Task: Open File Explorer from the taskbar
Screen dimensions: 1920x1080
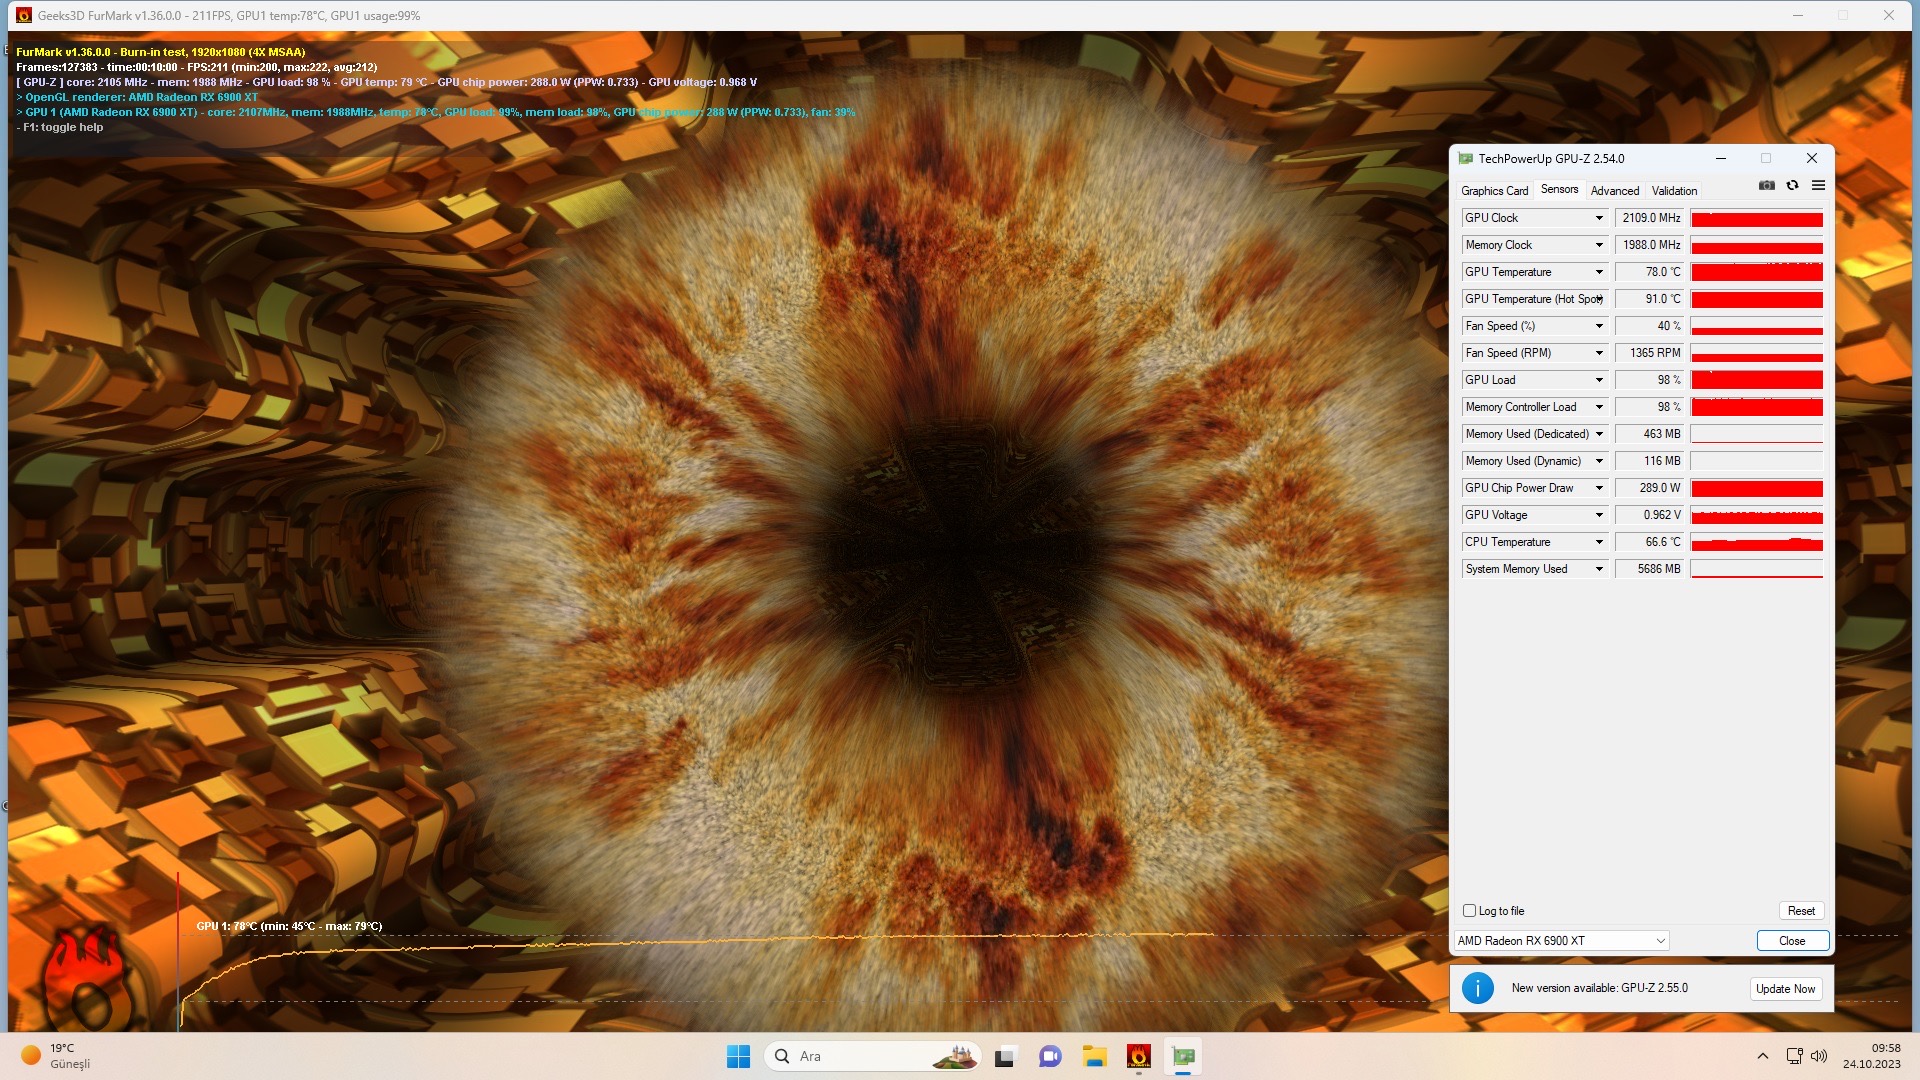Action: coord(1094,1056)
